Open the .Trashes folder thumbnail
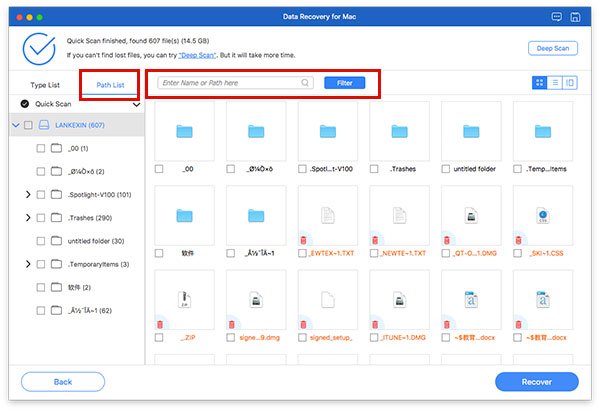Screen dimensions: 600x411 [x=399, y=131]
